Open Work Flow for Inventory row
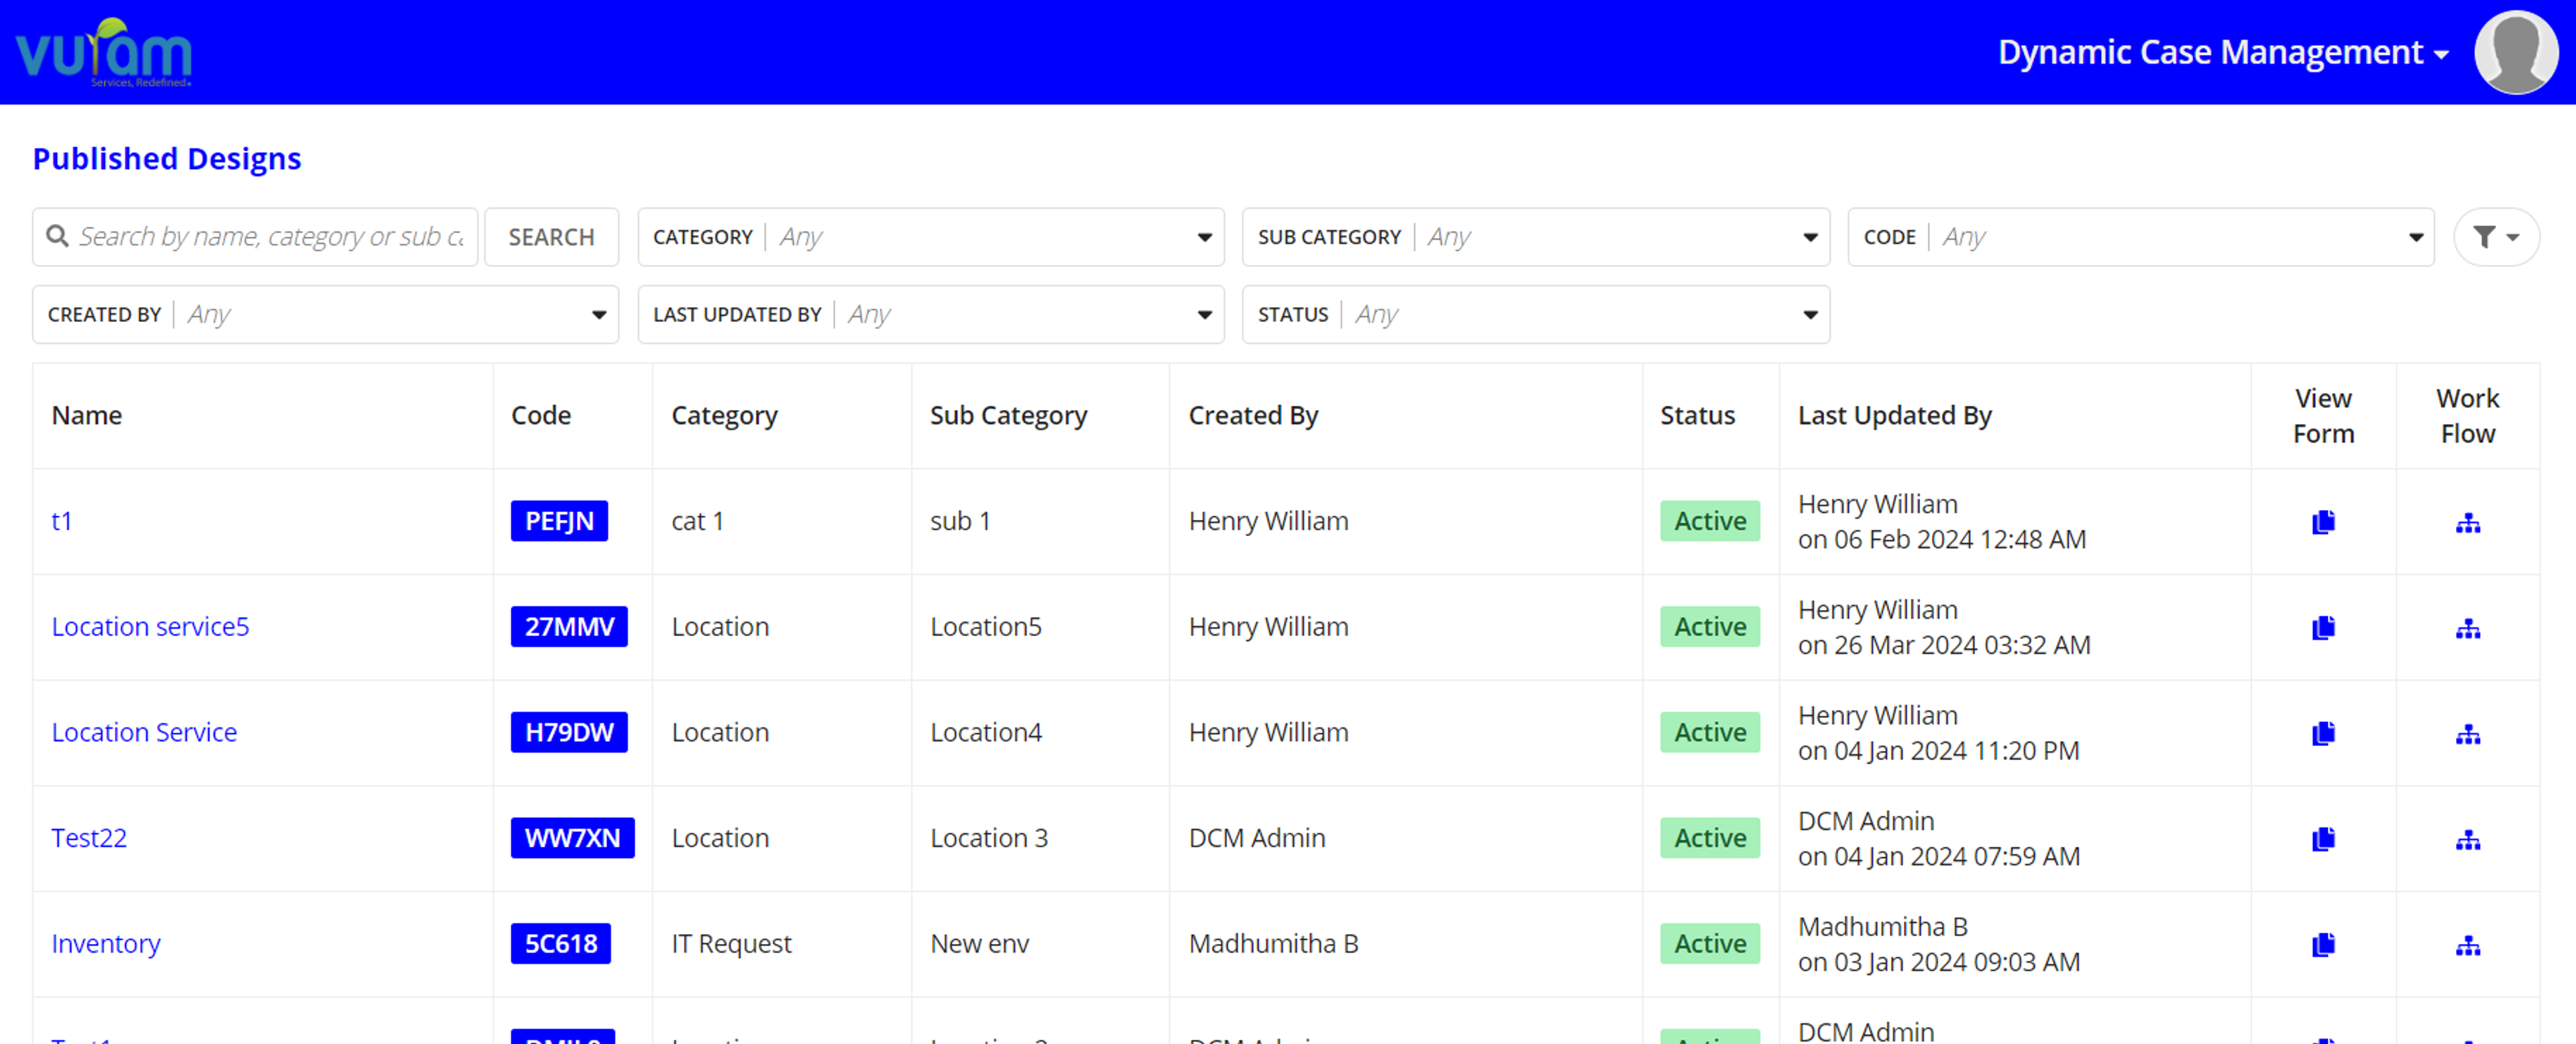Viewport: 2576px width, 1044px height. click(2468, 946)
